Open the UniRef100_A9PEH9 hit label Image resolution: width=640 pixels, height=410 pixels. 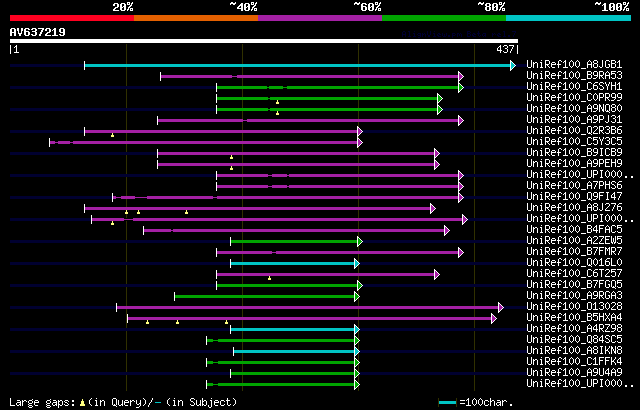click(x=574, y=164)
